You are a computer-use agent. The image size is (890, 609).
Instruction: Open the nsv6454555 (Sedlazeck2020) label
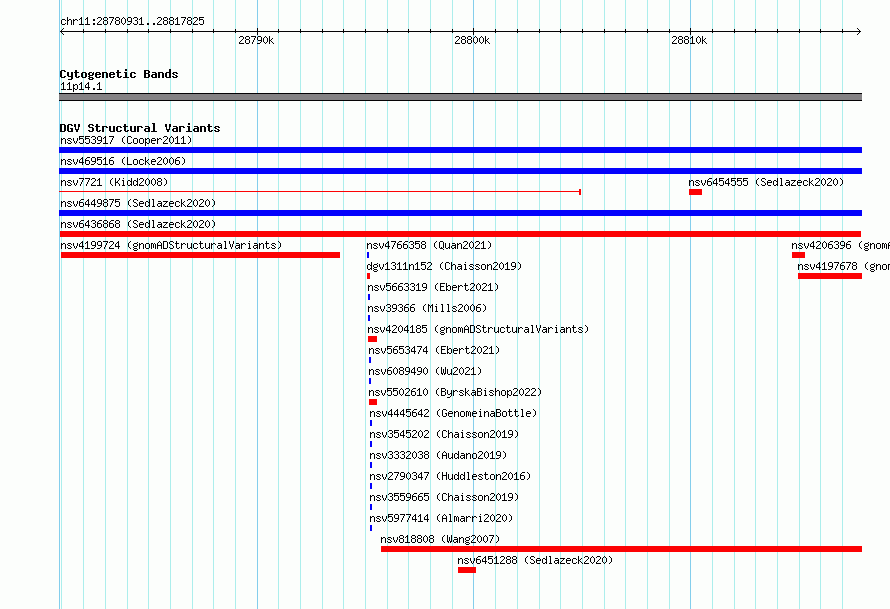click(x=766, y=182)
